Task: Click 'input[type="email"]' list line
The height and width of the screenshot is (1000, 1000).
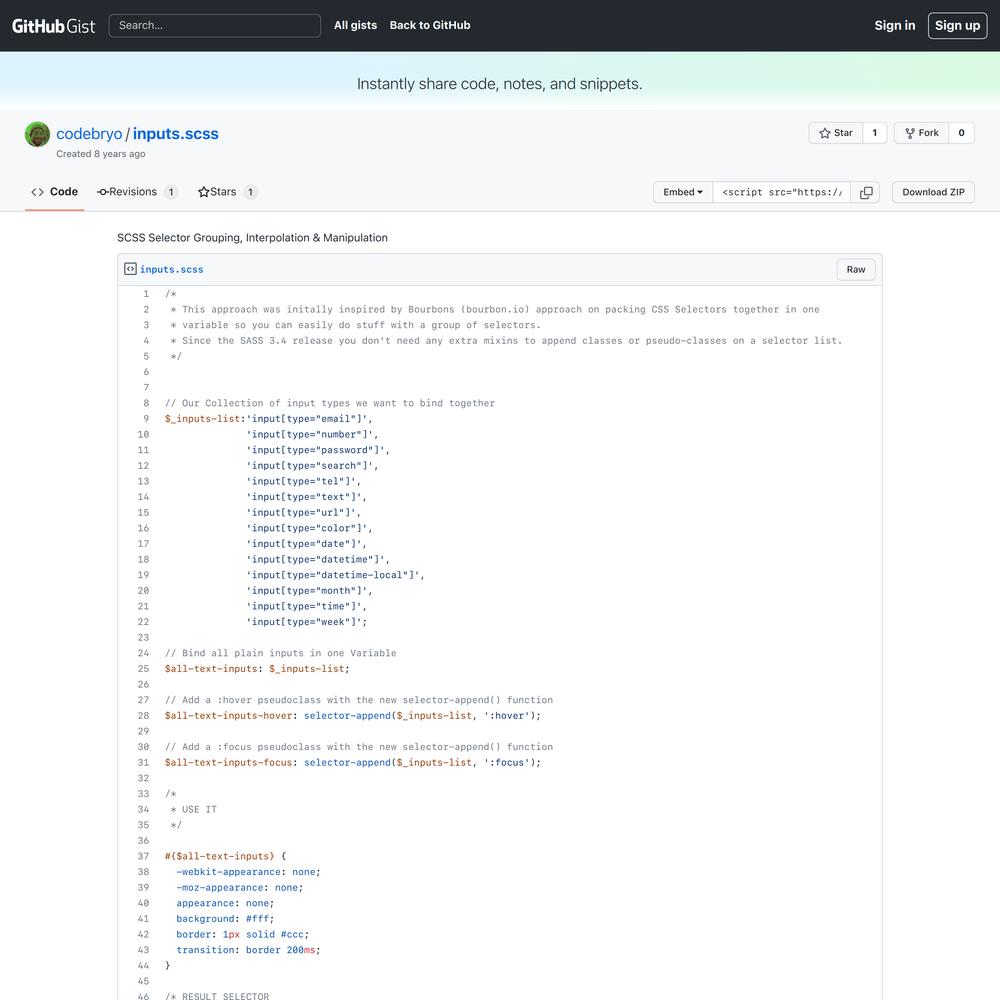Action: pos(268,419)
